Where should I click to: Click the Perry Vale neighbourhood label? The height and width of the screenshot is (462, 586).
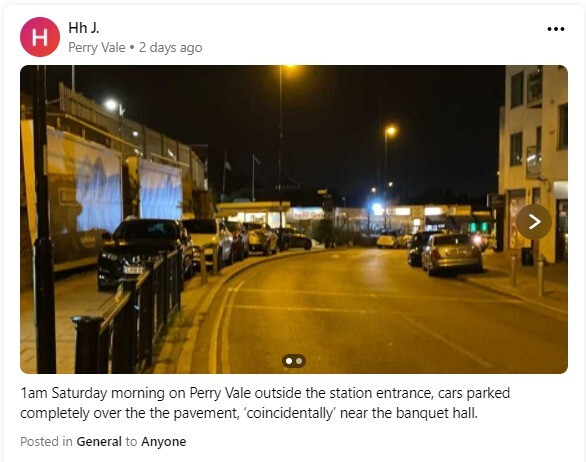(x=97, y=48)
